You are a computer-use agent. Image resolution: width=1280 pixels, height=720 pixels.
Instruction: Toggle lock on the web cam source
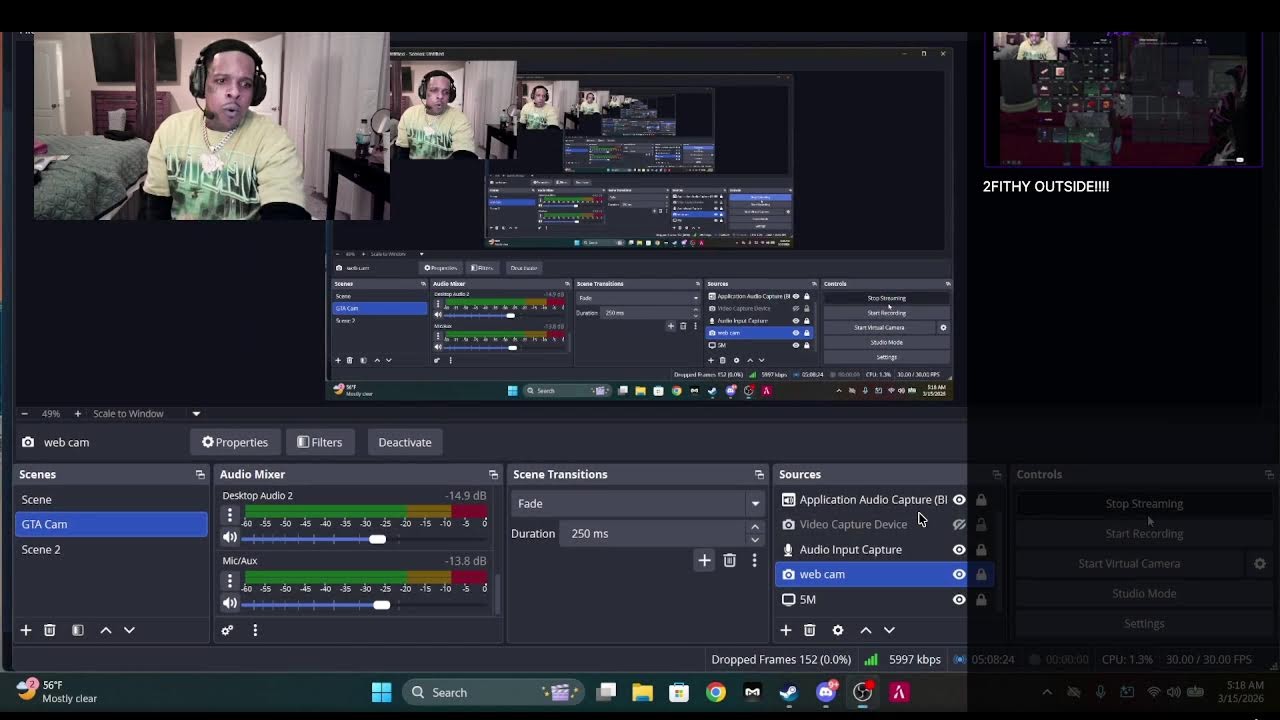pyautogui.click(x=981, y=574)
